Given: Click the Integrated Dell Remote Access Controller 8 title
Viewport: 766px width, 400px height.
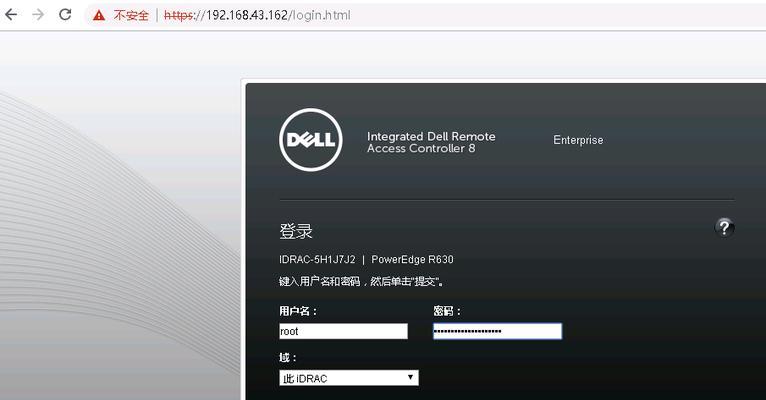Looking at the screenshot, I should tap(431, 142).
